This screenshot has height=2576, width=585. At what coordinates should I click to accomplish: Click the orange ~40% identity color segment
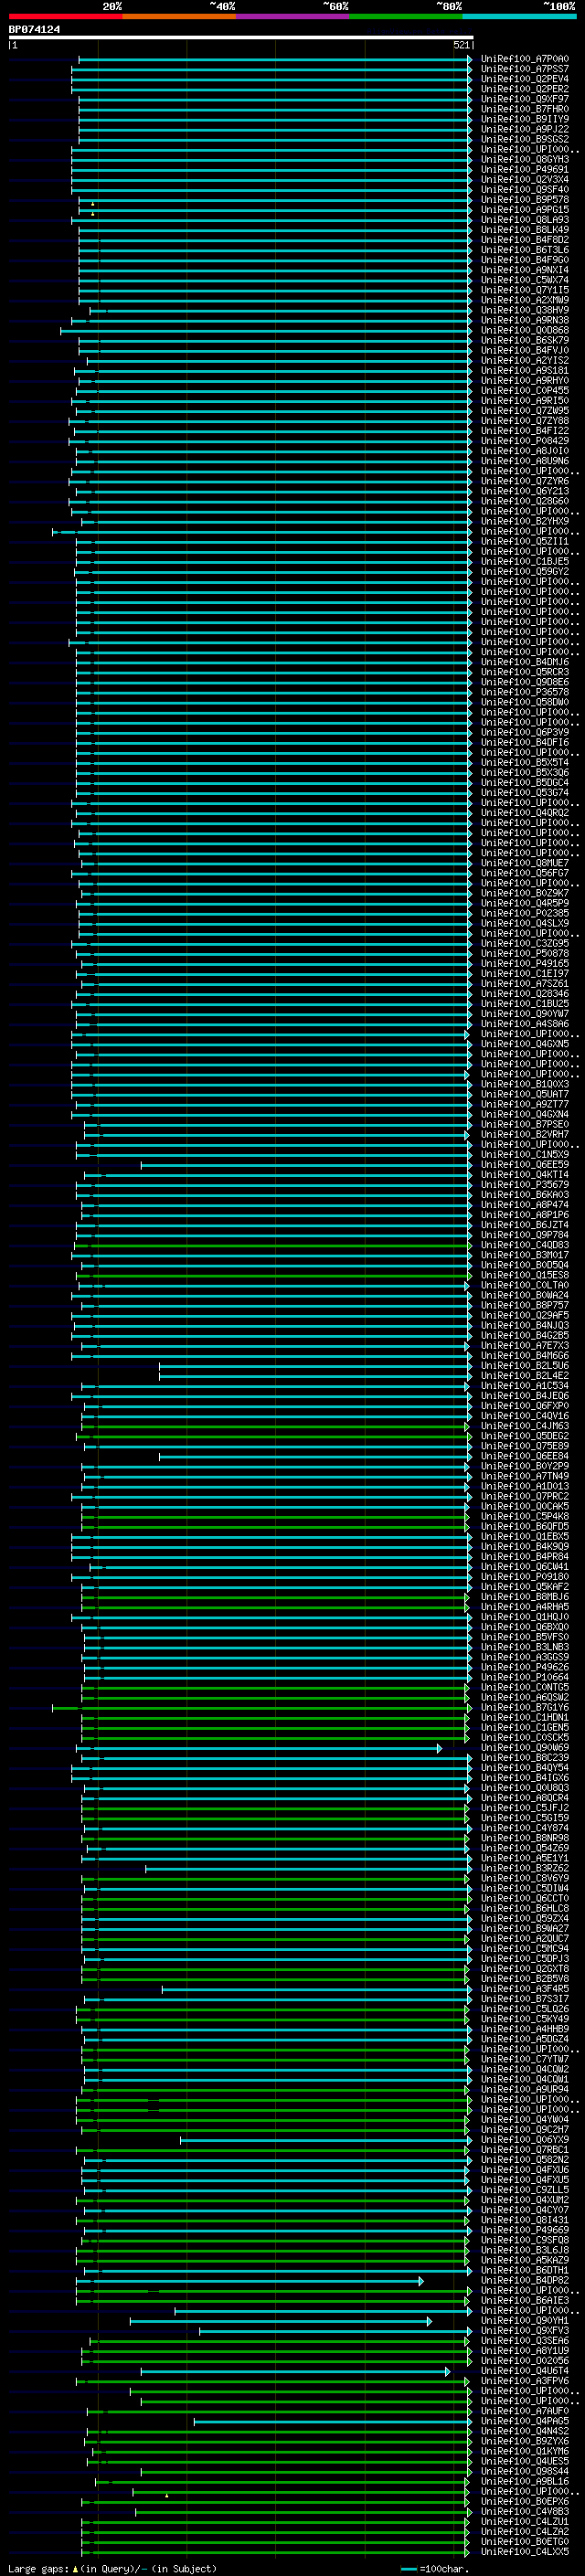pyautogui.click(x=179, y=17)
